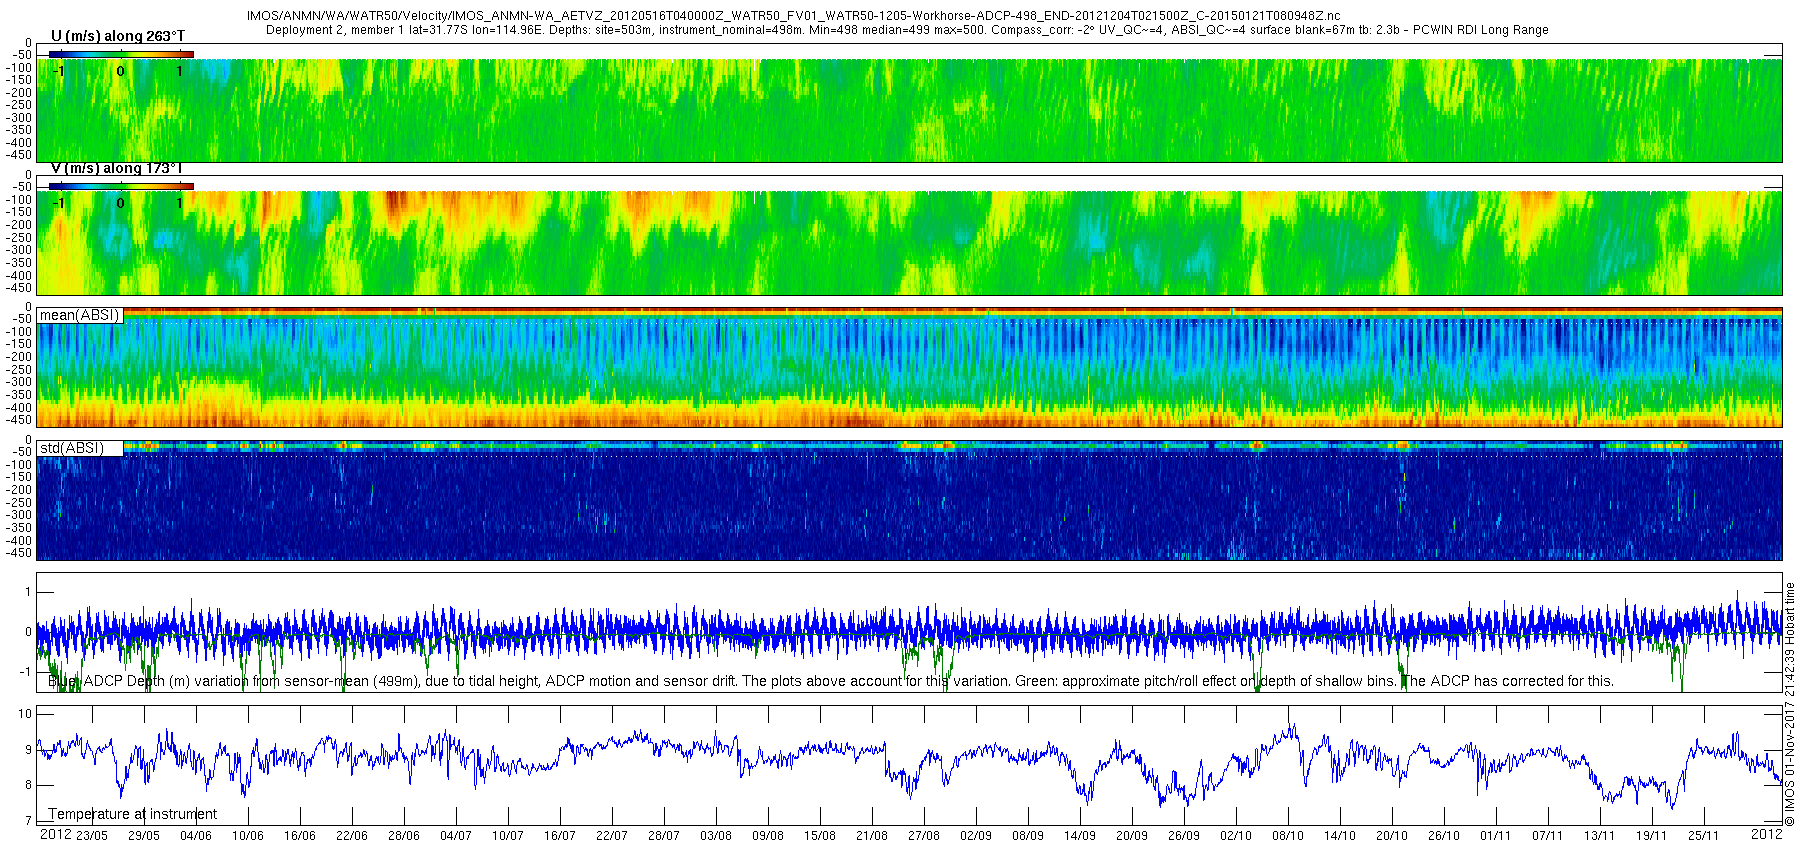
Task: Click the '10/07' date tick label
Action: pyautogui.click(x=508, y=836)
